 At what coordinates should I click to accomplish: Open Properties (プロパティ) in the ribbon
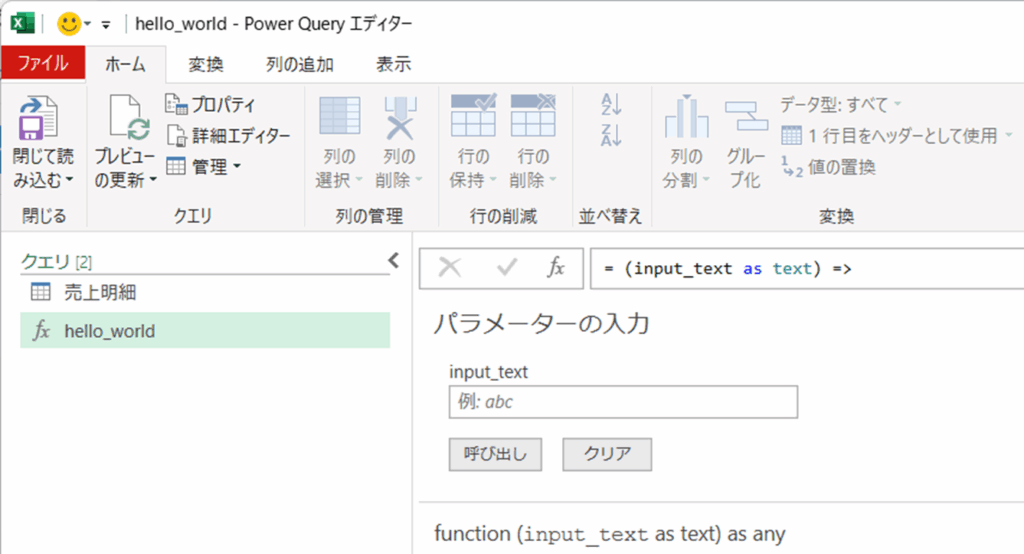click(x=211, y=105)
